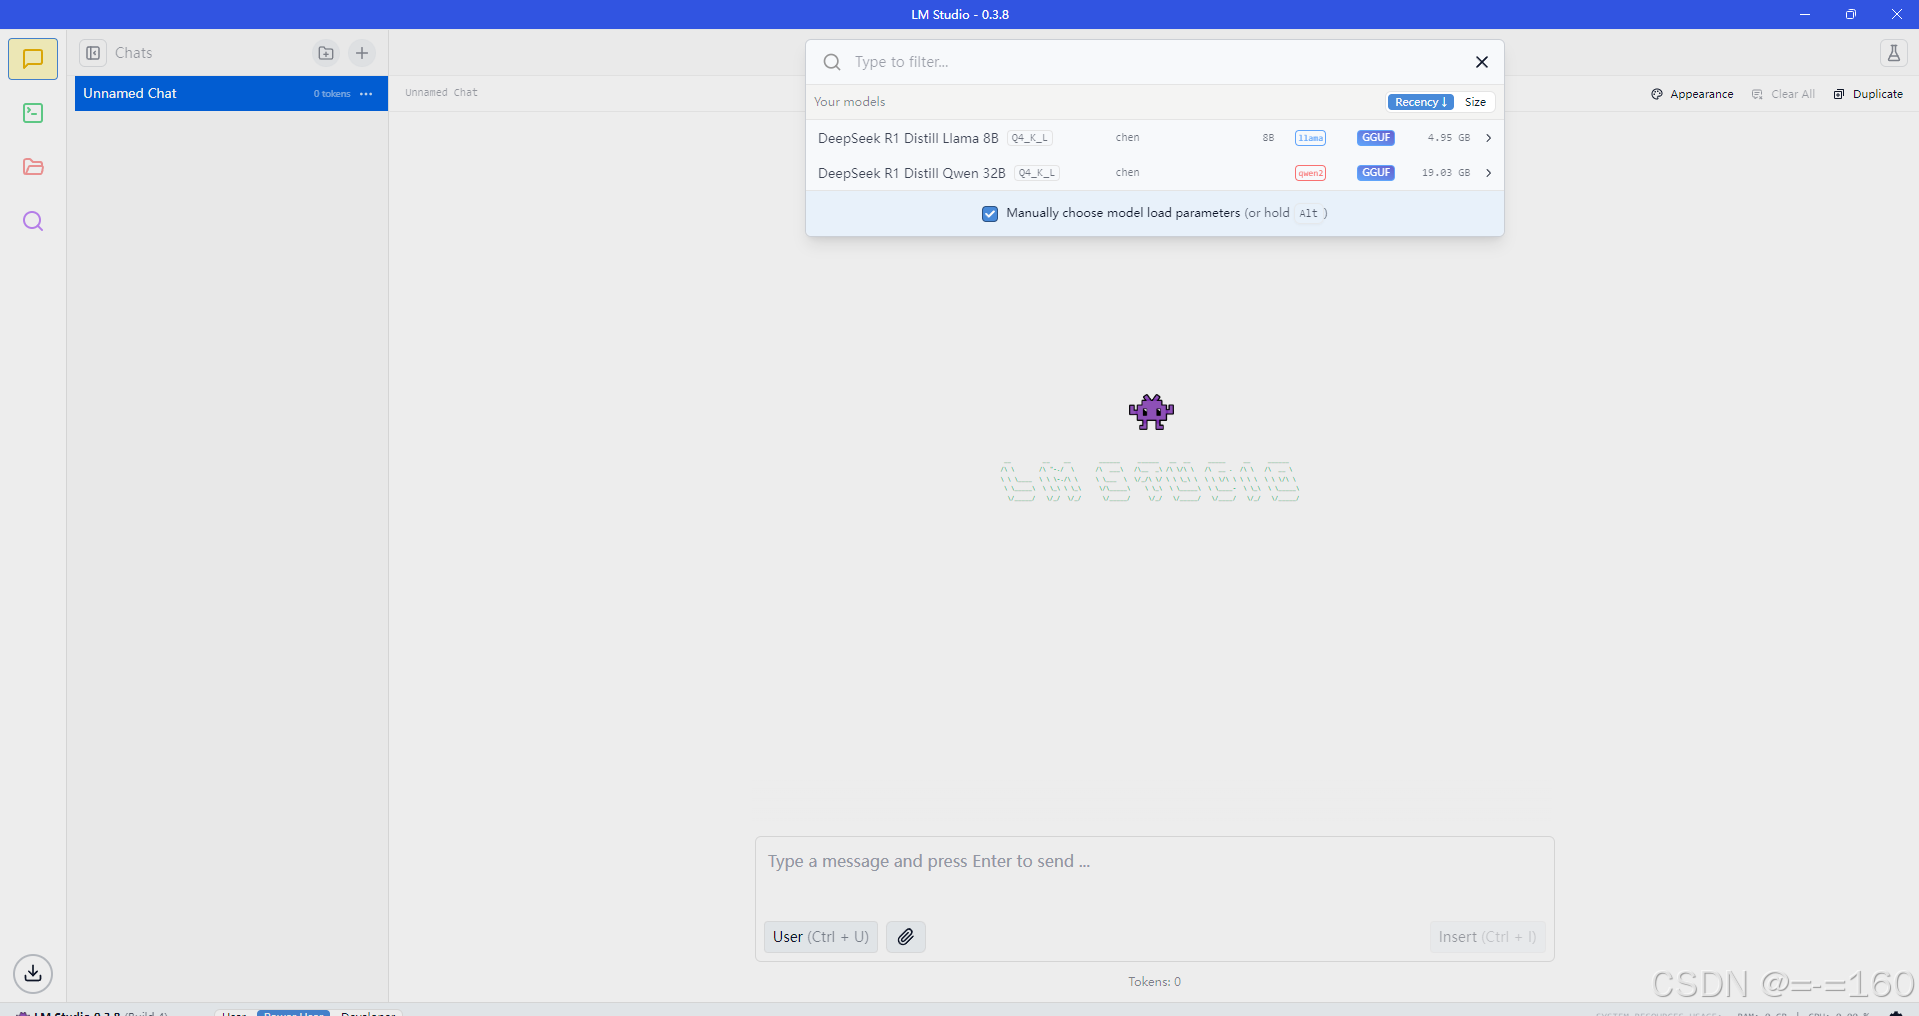The height and width of the screenshot is (1016, 1919).
Task: Collapse the Chats sidebar panel icon
Action: click(x=93, y=53)
